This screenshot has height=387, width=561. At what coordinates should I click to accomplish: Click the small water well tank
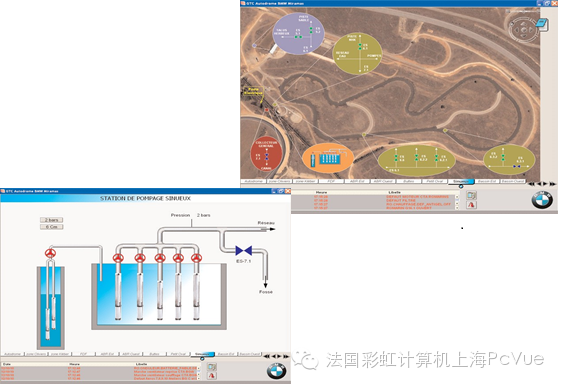[51, 307]
